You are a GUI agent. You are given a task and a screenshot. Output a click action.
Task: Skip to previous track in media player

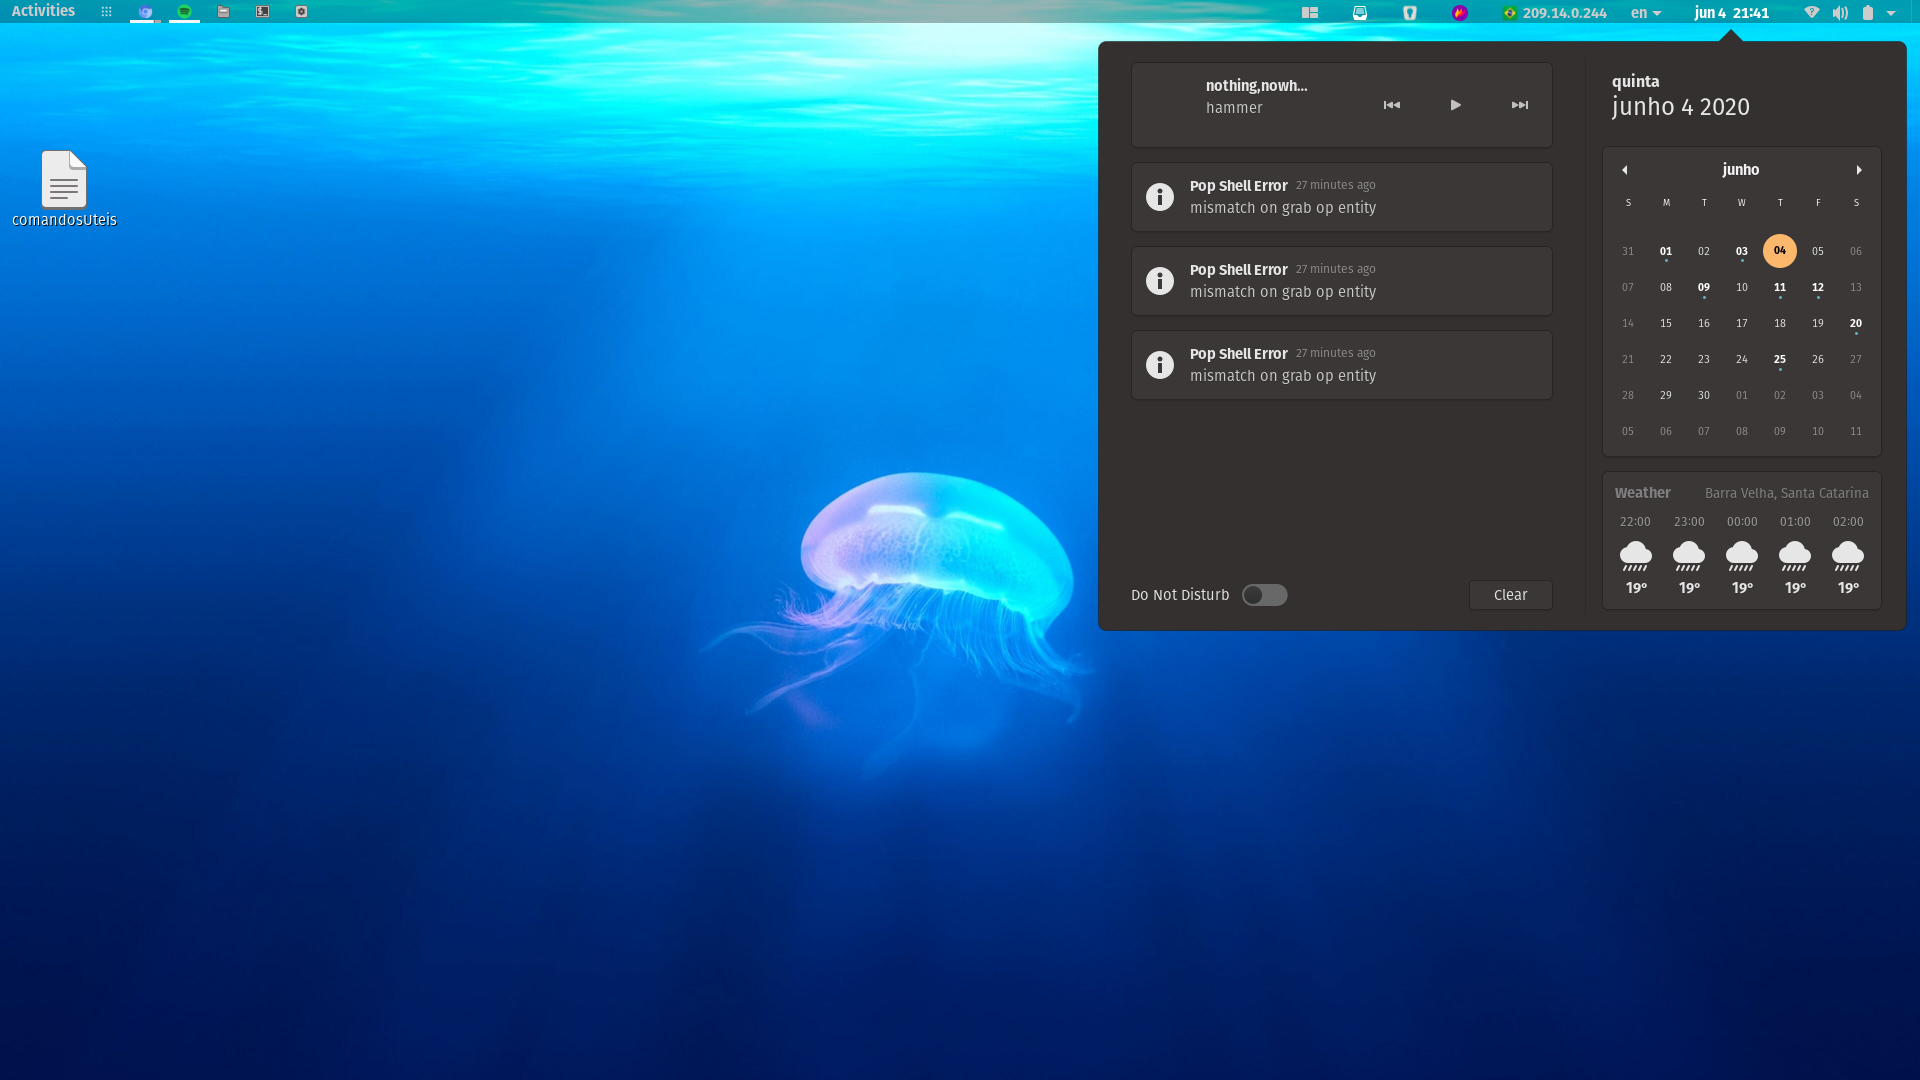pyautogui.click(x=1392, y=105)
